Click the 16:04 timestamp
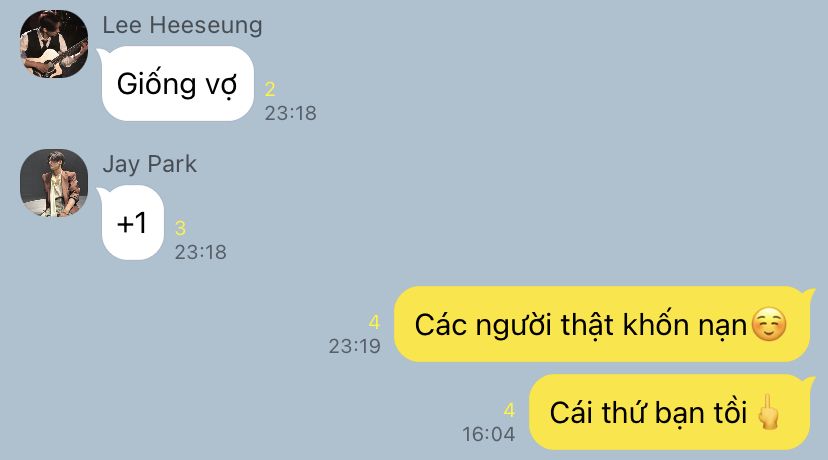Screen dimensions: 828x460 pos(488,435)
